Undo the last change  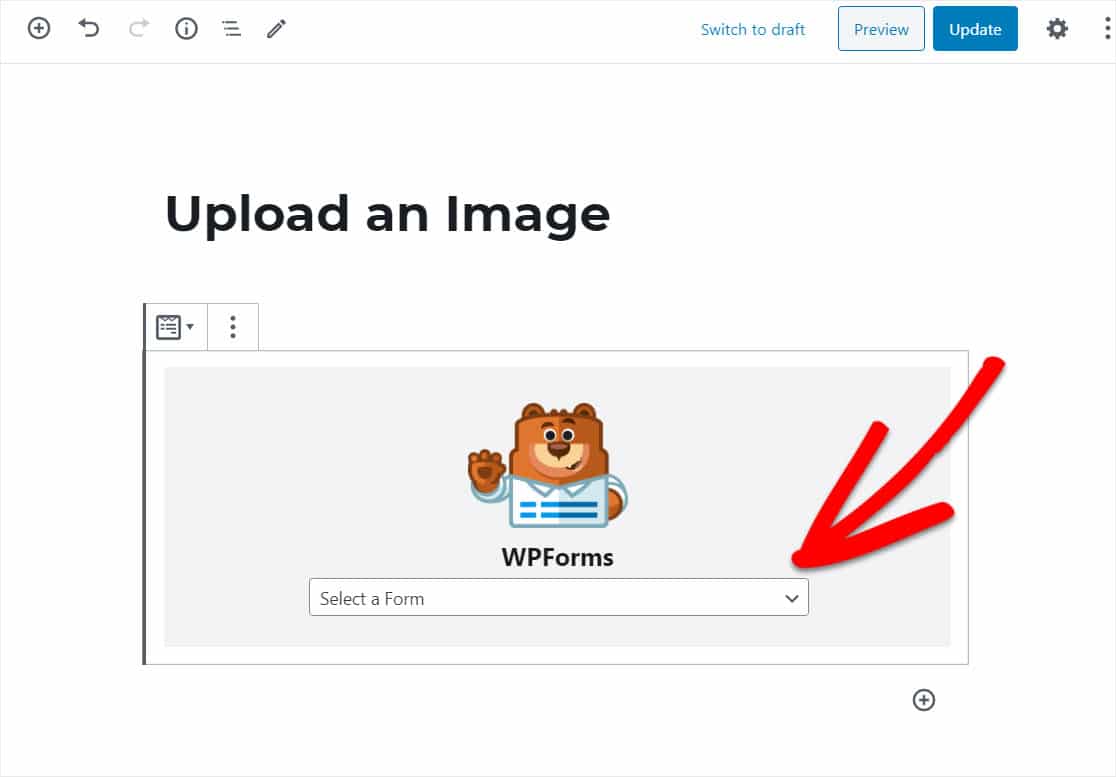[x=89, y=28]
